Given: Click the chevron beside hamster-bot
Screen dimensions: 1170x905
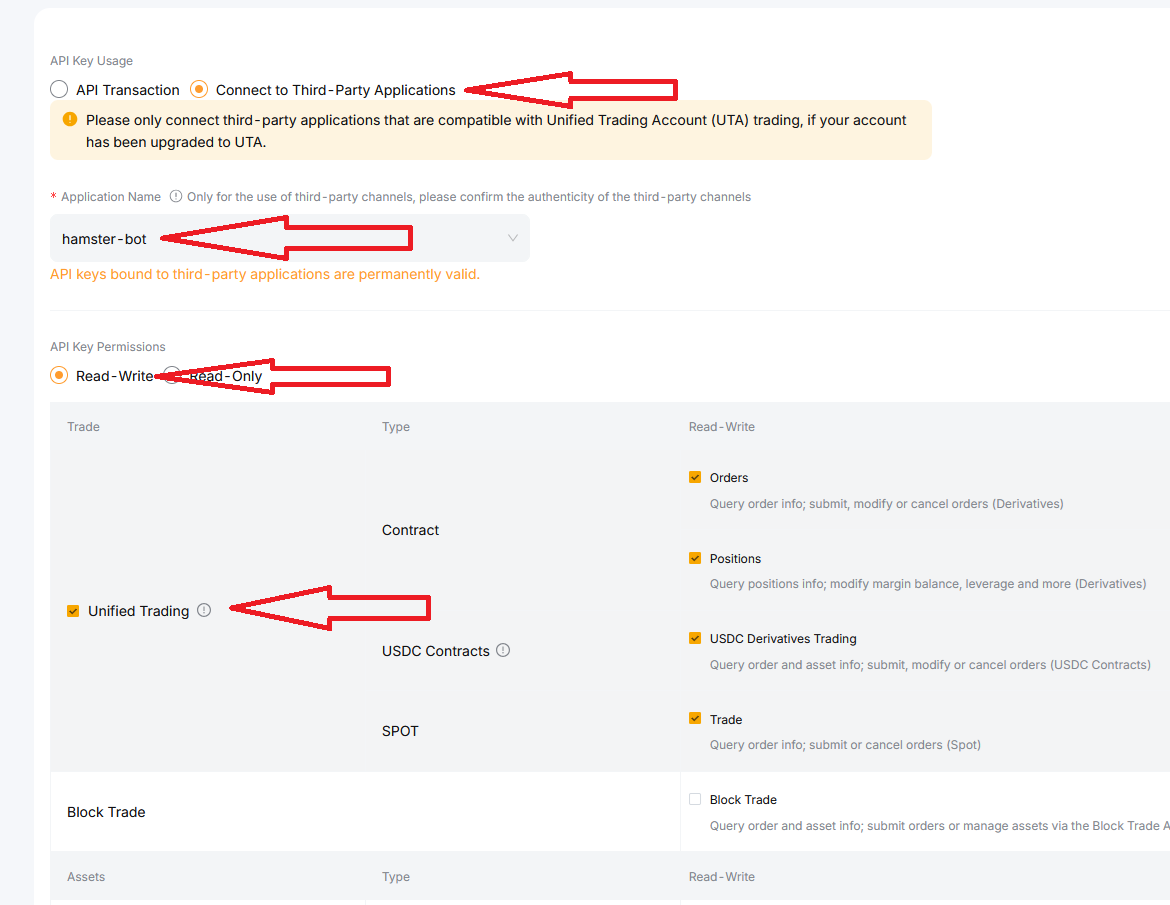Looking at the screenshot, I should (x=512, y=238).
